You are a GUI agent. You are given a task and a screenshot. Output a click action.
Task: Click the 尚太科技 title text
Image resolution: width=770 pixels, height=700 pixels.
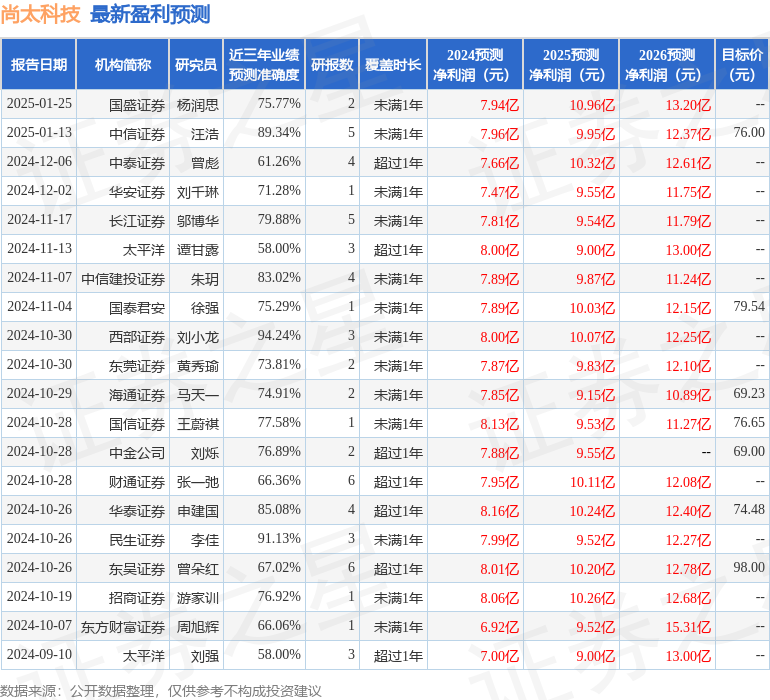click(40, 14)
